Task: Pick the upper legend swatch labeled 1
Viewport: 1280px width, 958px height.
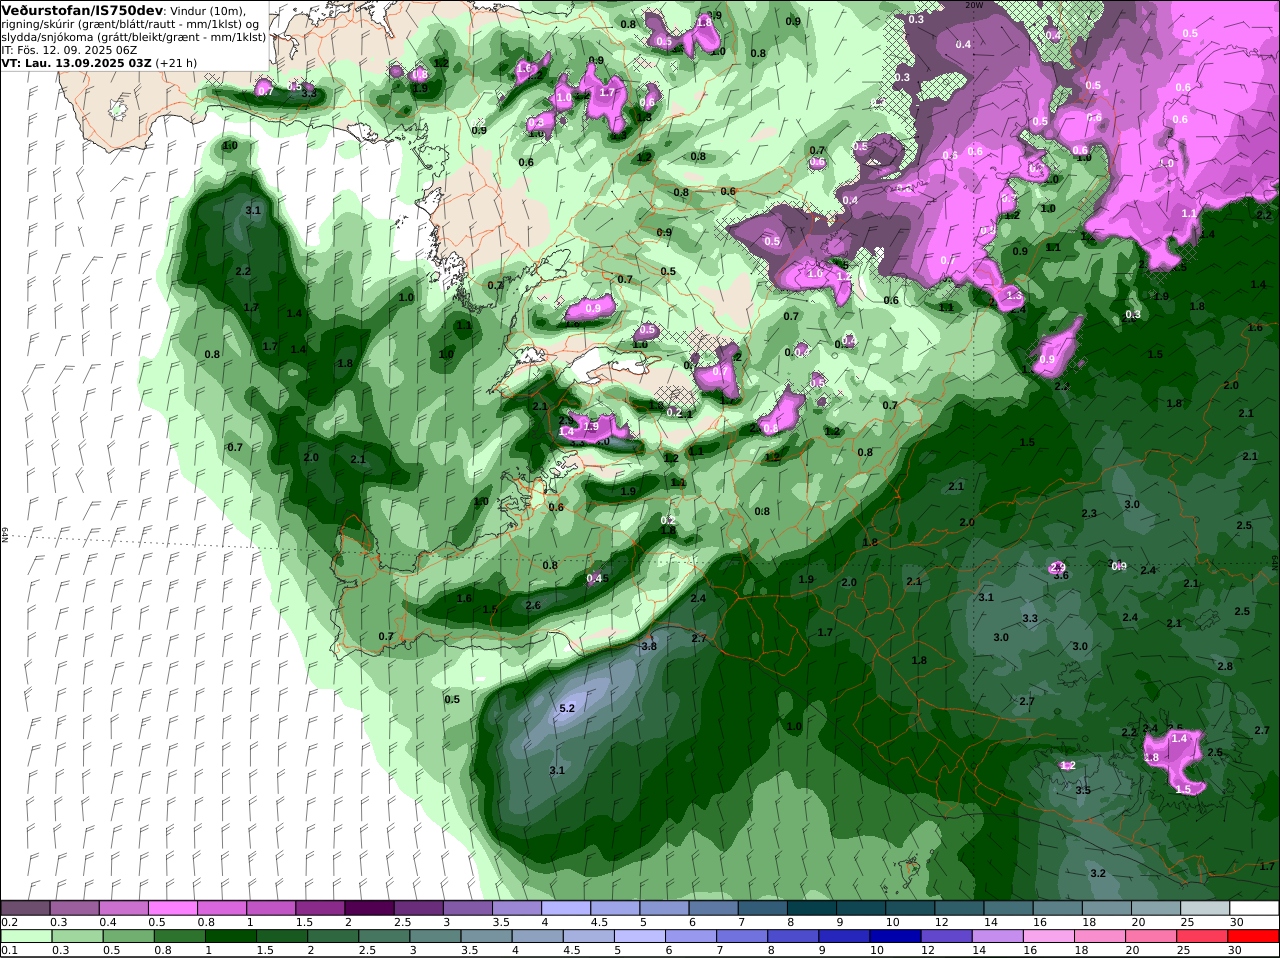Action: coord(271,908)
